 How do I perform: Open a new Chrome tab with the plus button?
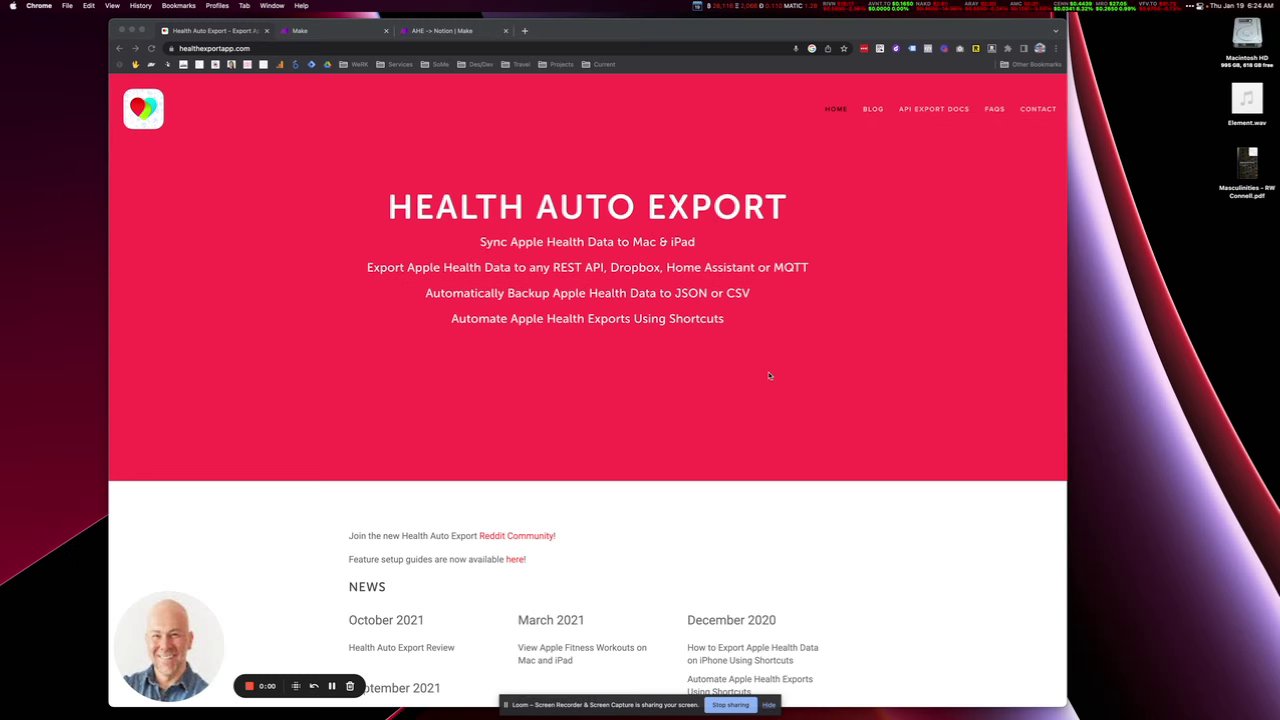coord(524,31)
